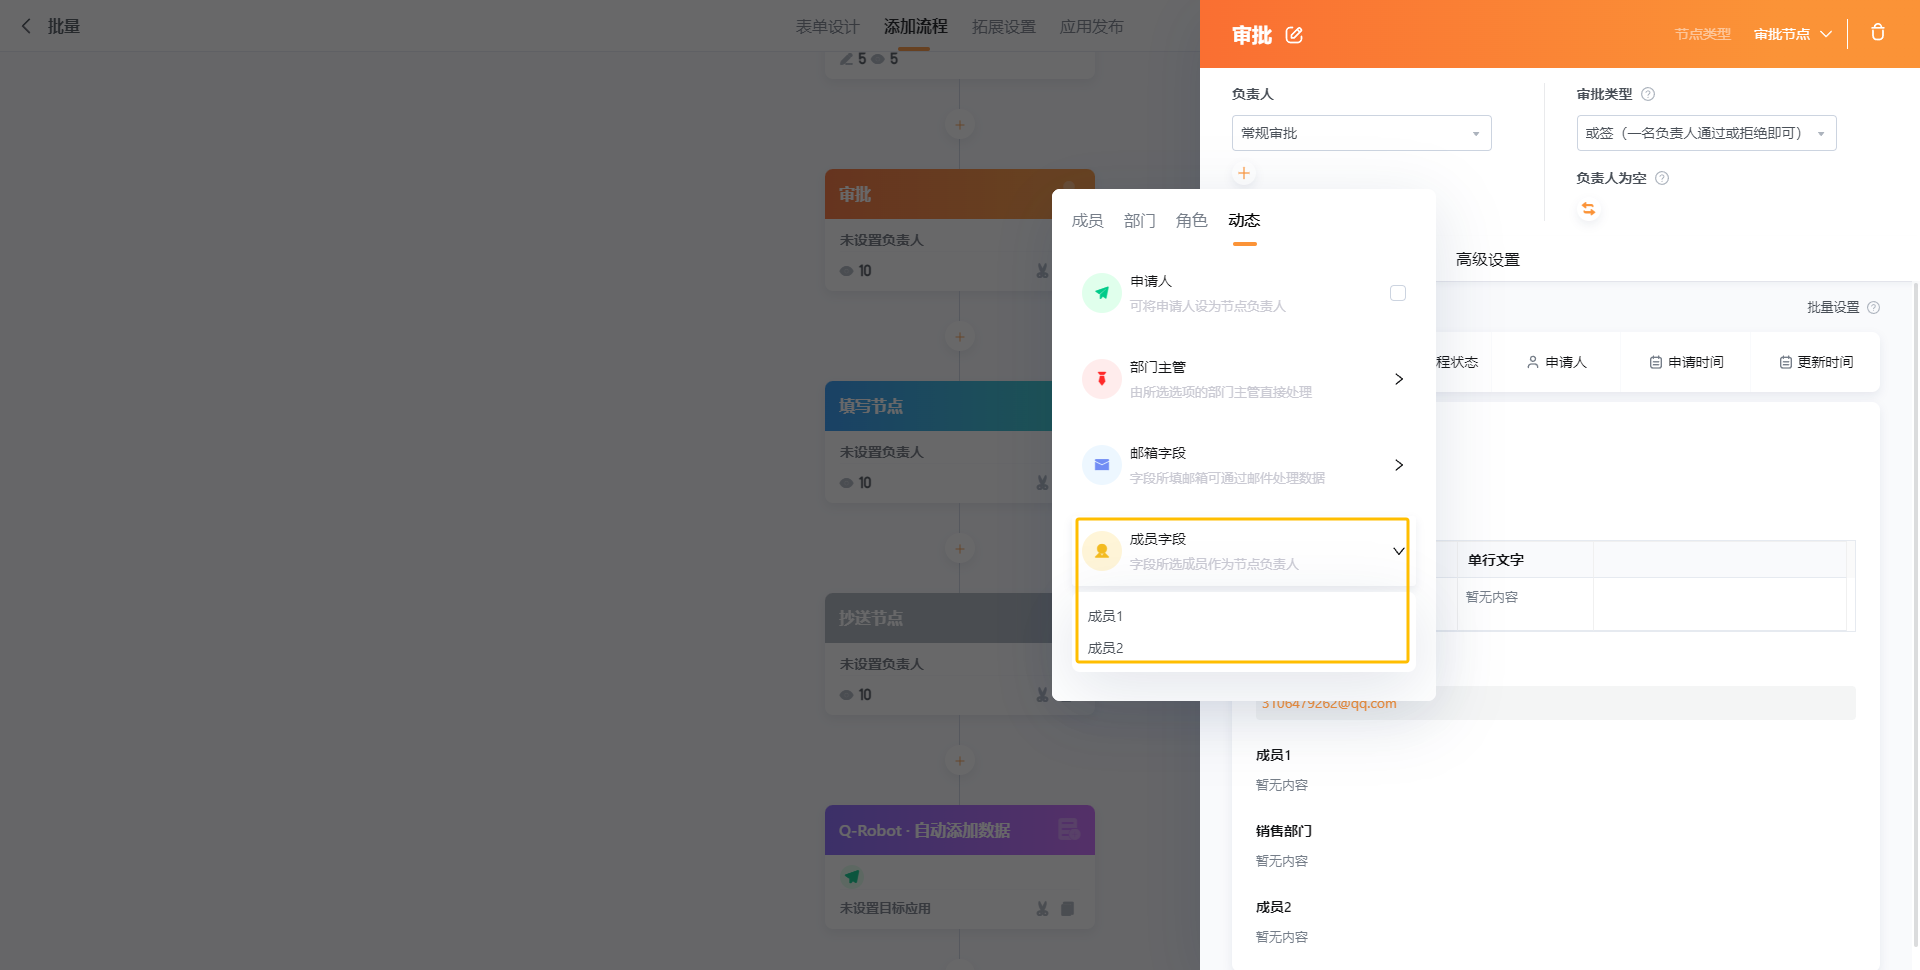Switch to the 成员 tab
The width and height of the screenshot is (1920, 970).
[1088, 221]
